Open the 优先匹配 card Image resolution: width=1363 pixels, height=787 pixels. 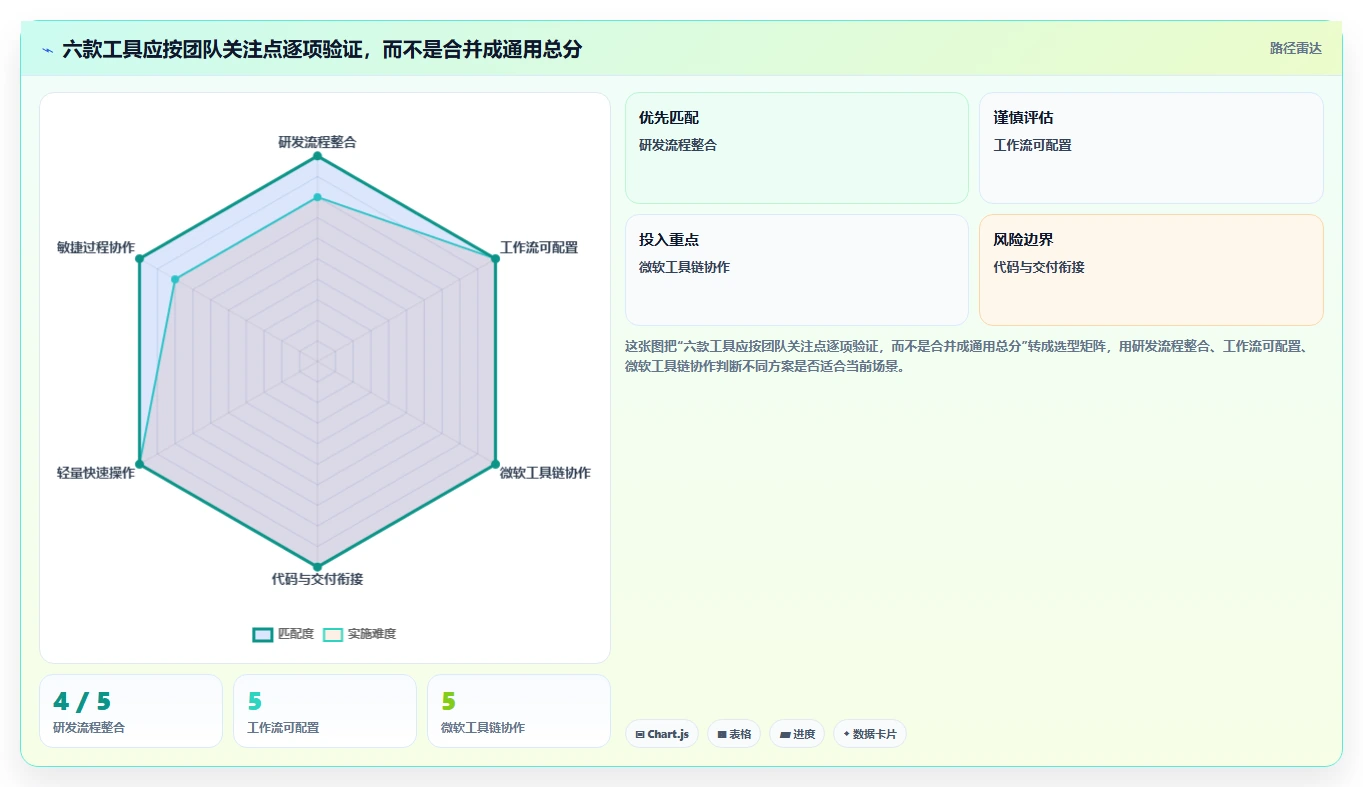[x=797, y=148]
